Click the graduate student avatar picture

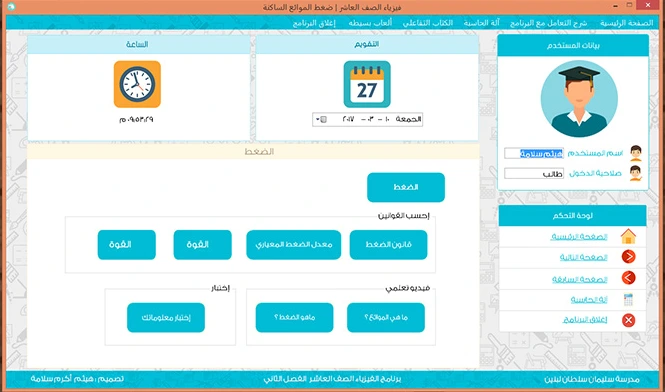click(x=579, y=98)
